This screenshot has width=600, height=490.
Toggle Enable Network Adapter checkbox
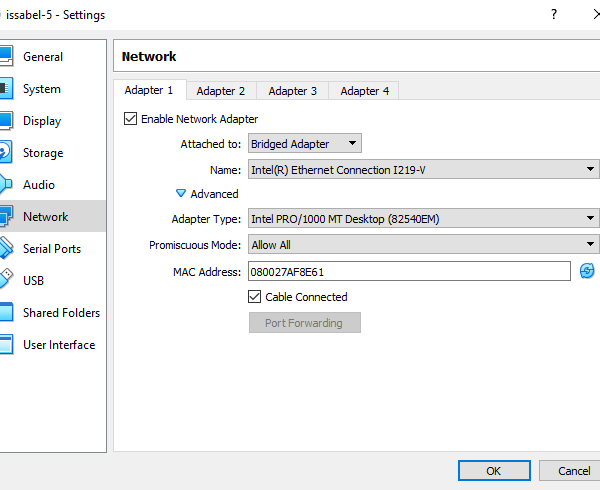[130, 119]
